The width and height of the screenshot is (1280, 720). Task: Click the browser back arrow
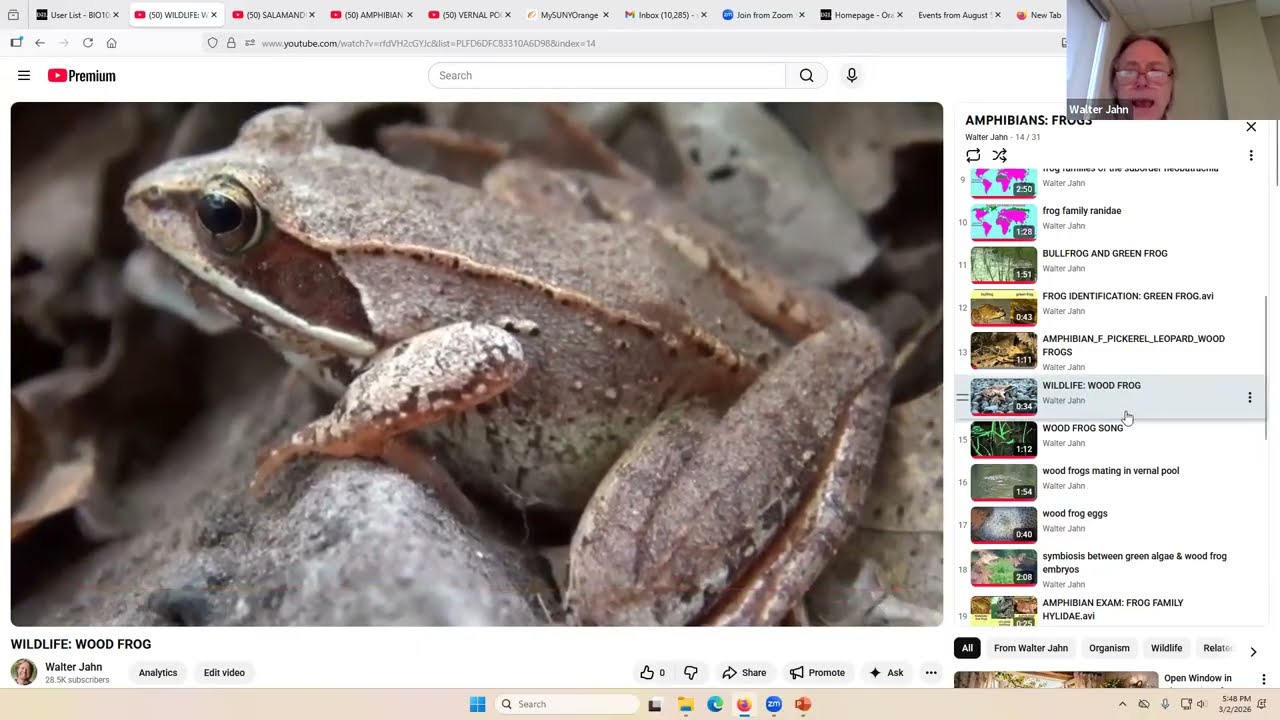coord(40,43)
